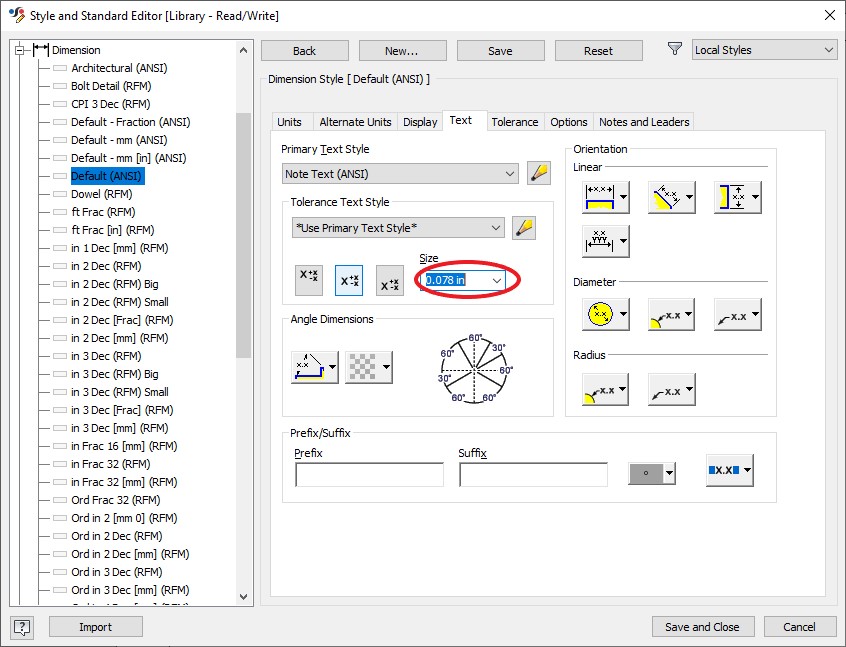Click the Save button

pos(501,51)
